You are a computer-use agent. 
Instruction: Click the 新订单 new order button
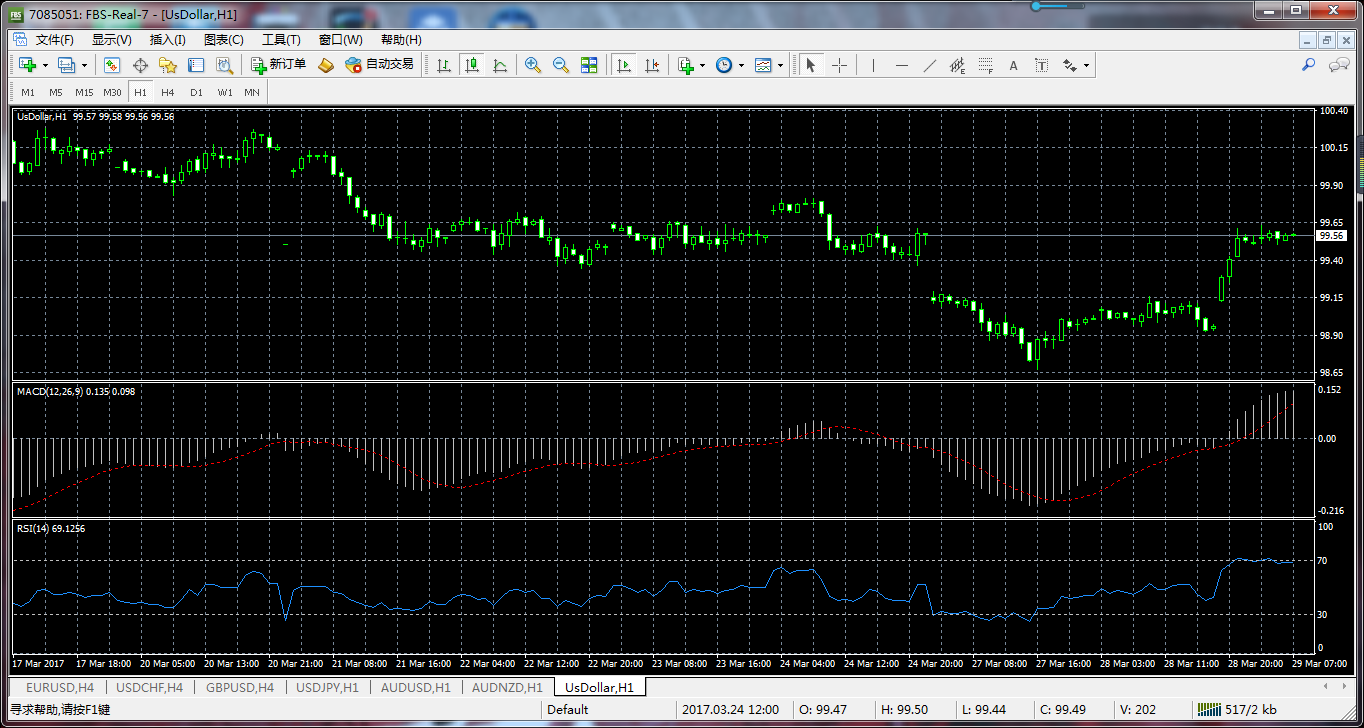click(x=279, y=65)
